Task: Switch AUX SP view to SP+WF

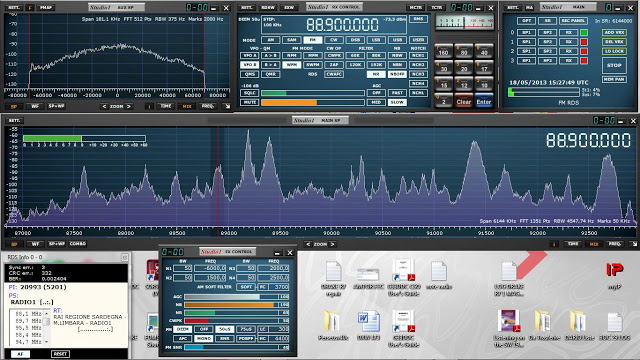Action: click(56, 106)
